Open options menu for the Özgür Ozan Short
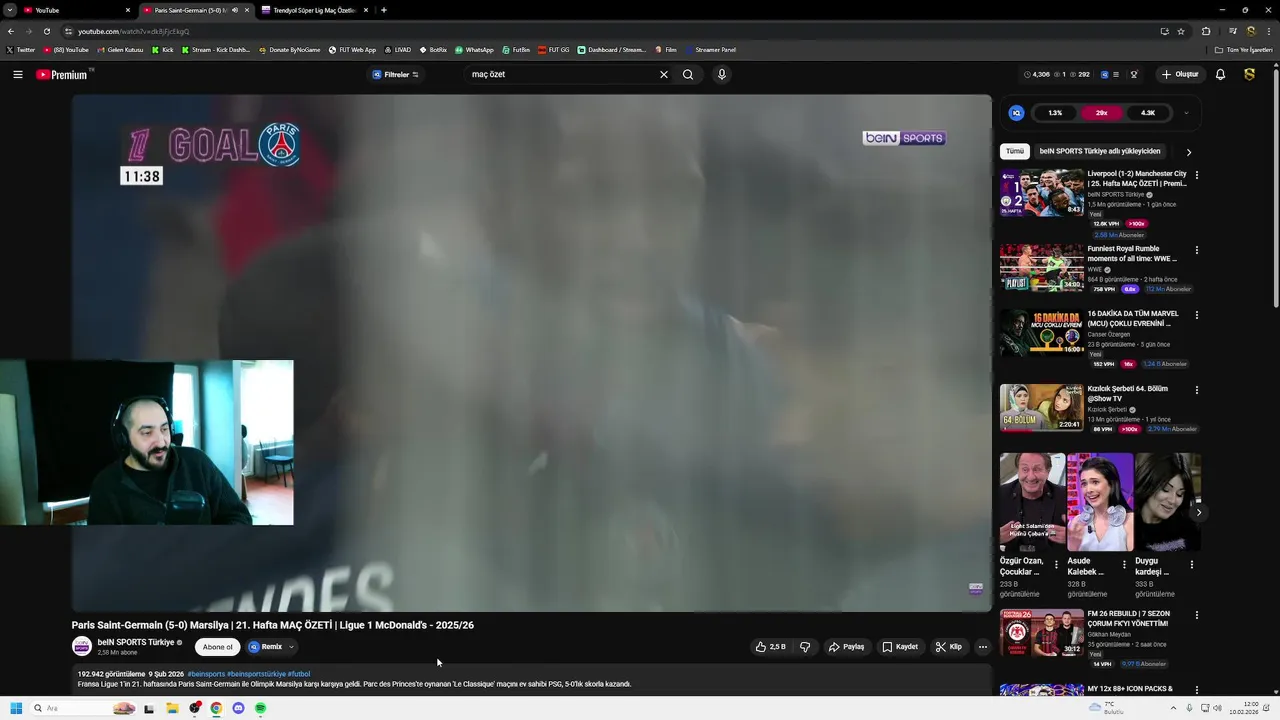This screenshot has height=720, width=1280. point(1056,565)
